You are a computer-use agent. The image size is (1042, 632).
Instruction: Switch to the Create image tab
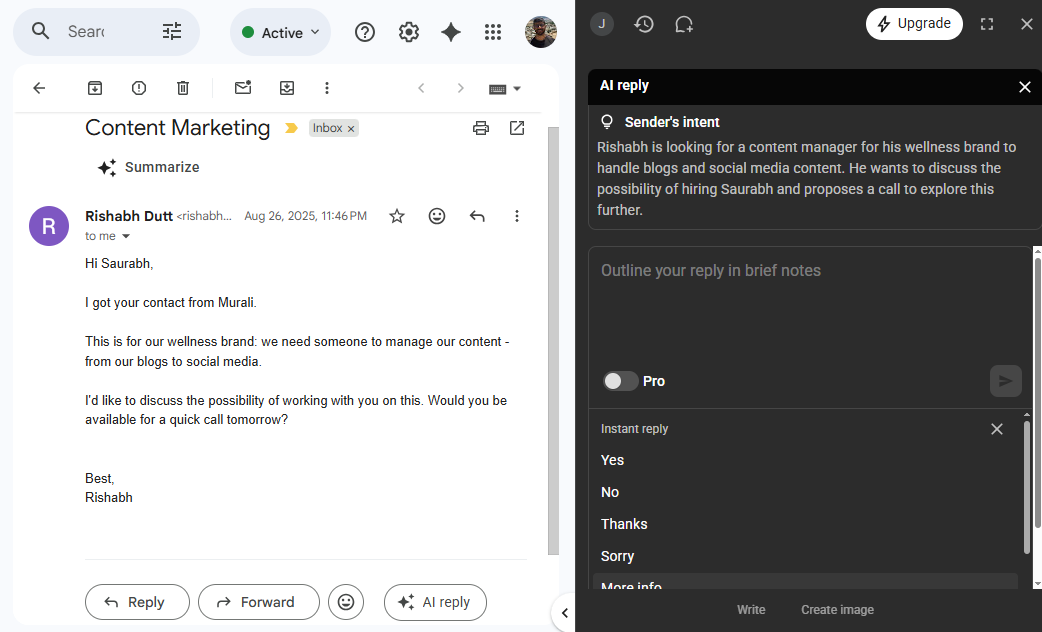(x=837, y=610)
